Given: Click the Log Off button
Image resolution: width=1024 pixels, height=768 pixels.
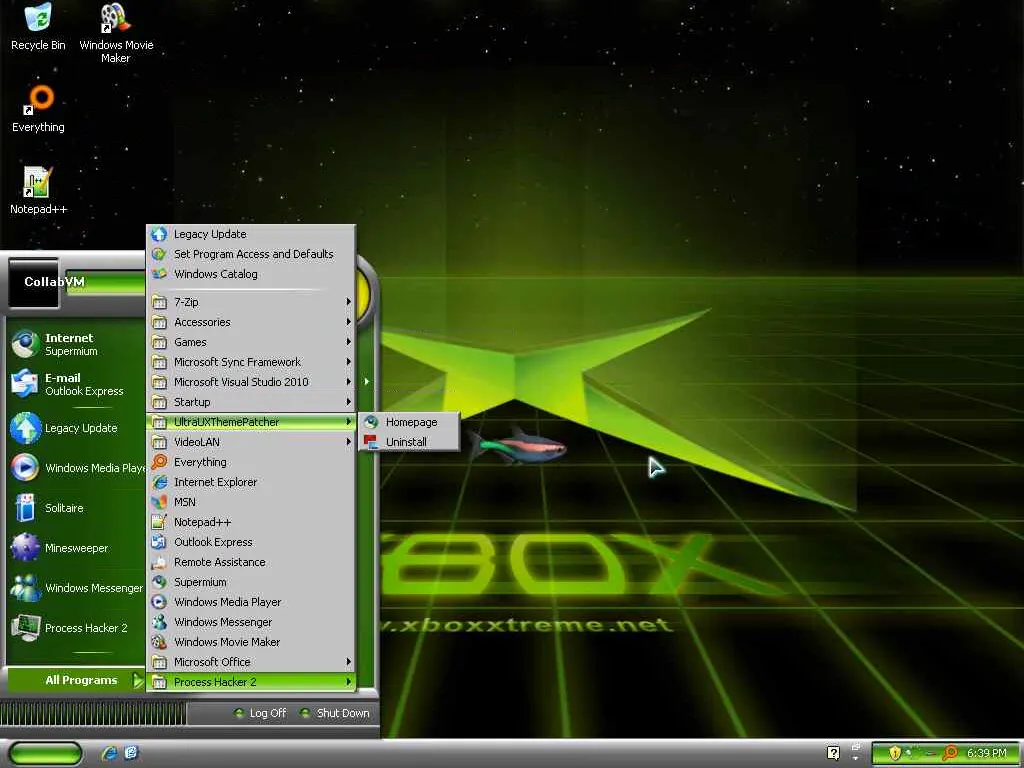Looking at the screenshot, I should 260,713.
